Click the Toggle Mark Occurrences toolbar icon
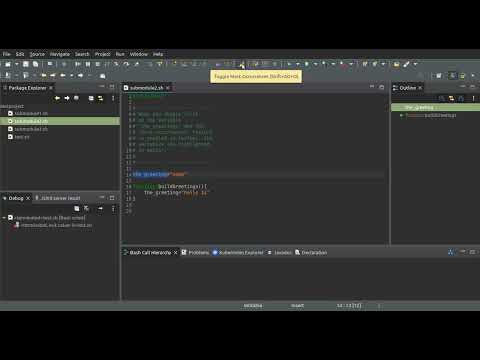The image size is (480, 360). pyautogui.click(x=242, y=64)
